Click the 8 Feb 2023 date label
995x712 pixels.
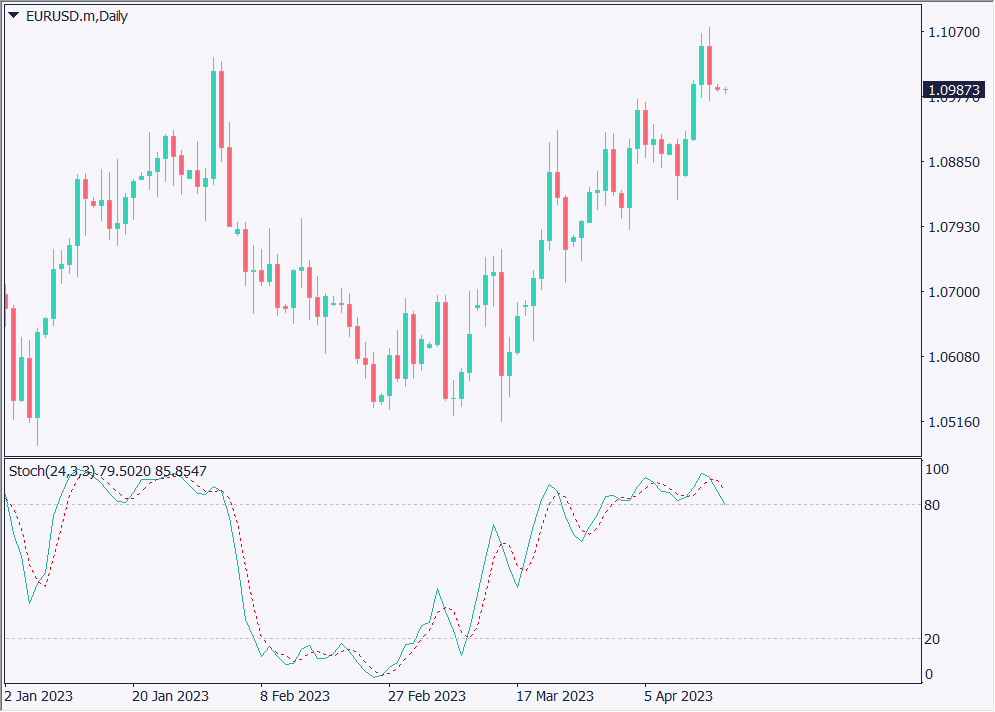click(x=294, y=695)
